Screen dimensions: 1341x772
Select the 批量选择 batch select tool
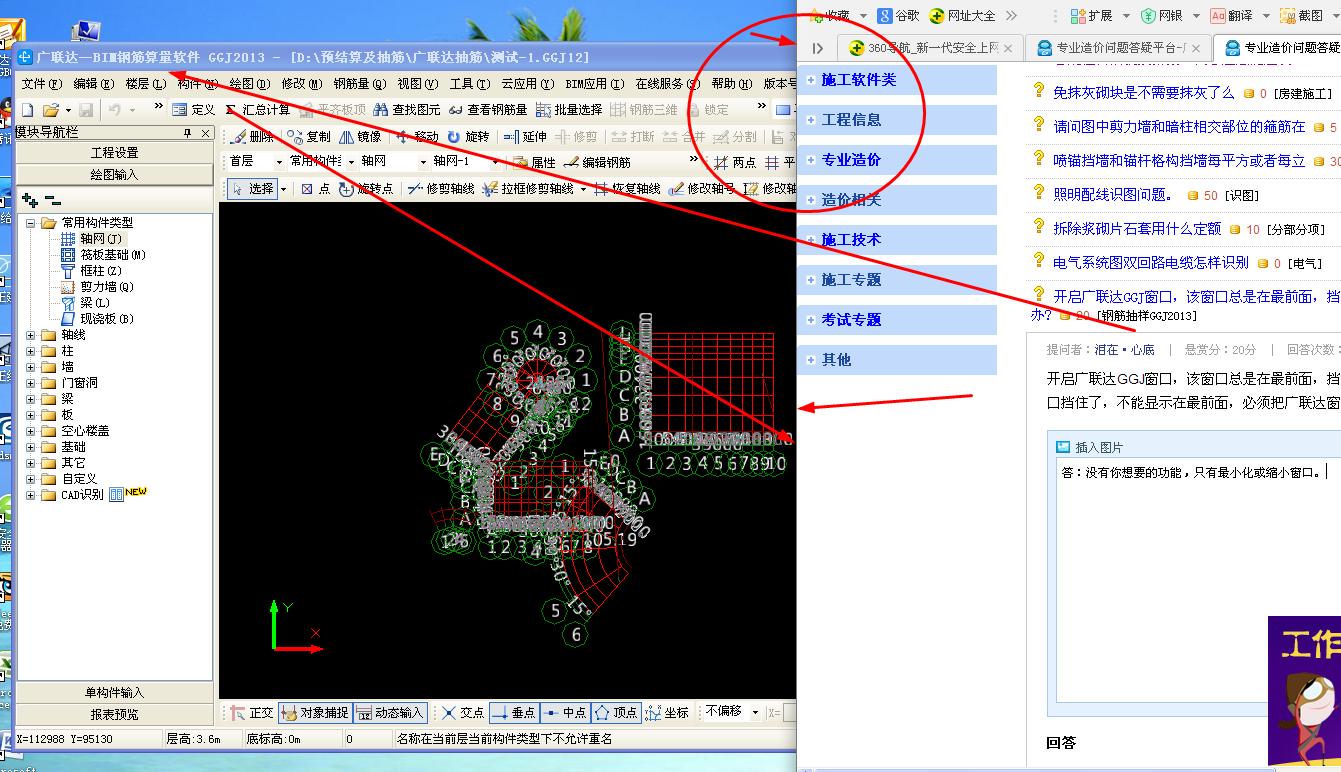point(569,110)
